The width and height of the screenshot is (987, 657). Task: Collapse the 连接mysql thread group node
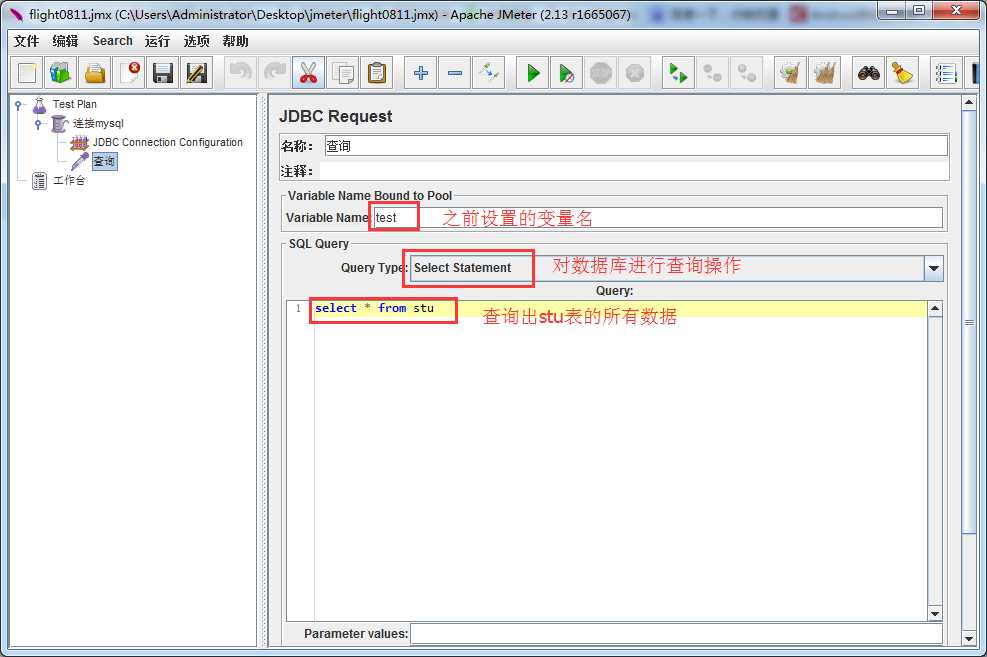pos(38,123)
